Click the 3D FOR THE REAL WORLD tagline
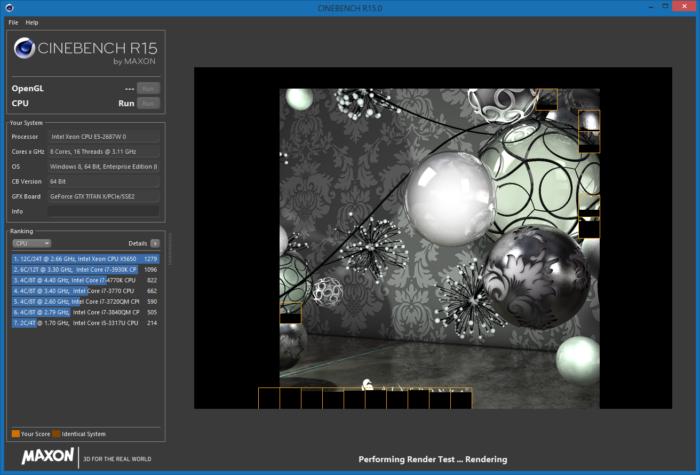Screen dimensions: 700x475 point(117,459)
